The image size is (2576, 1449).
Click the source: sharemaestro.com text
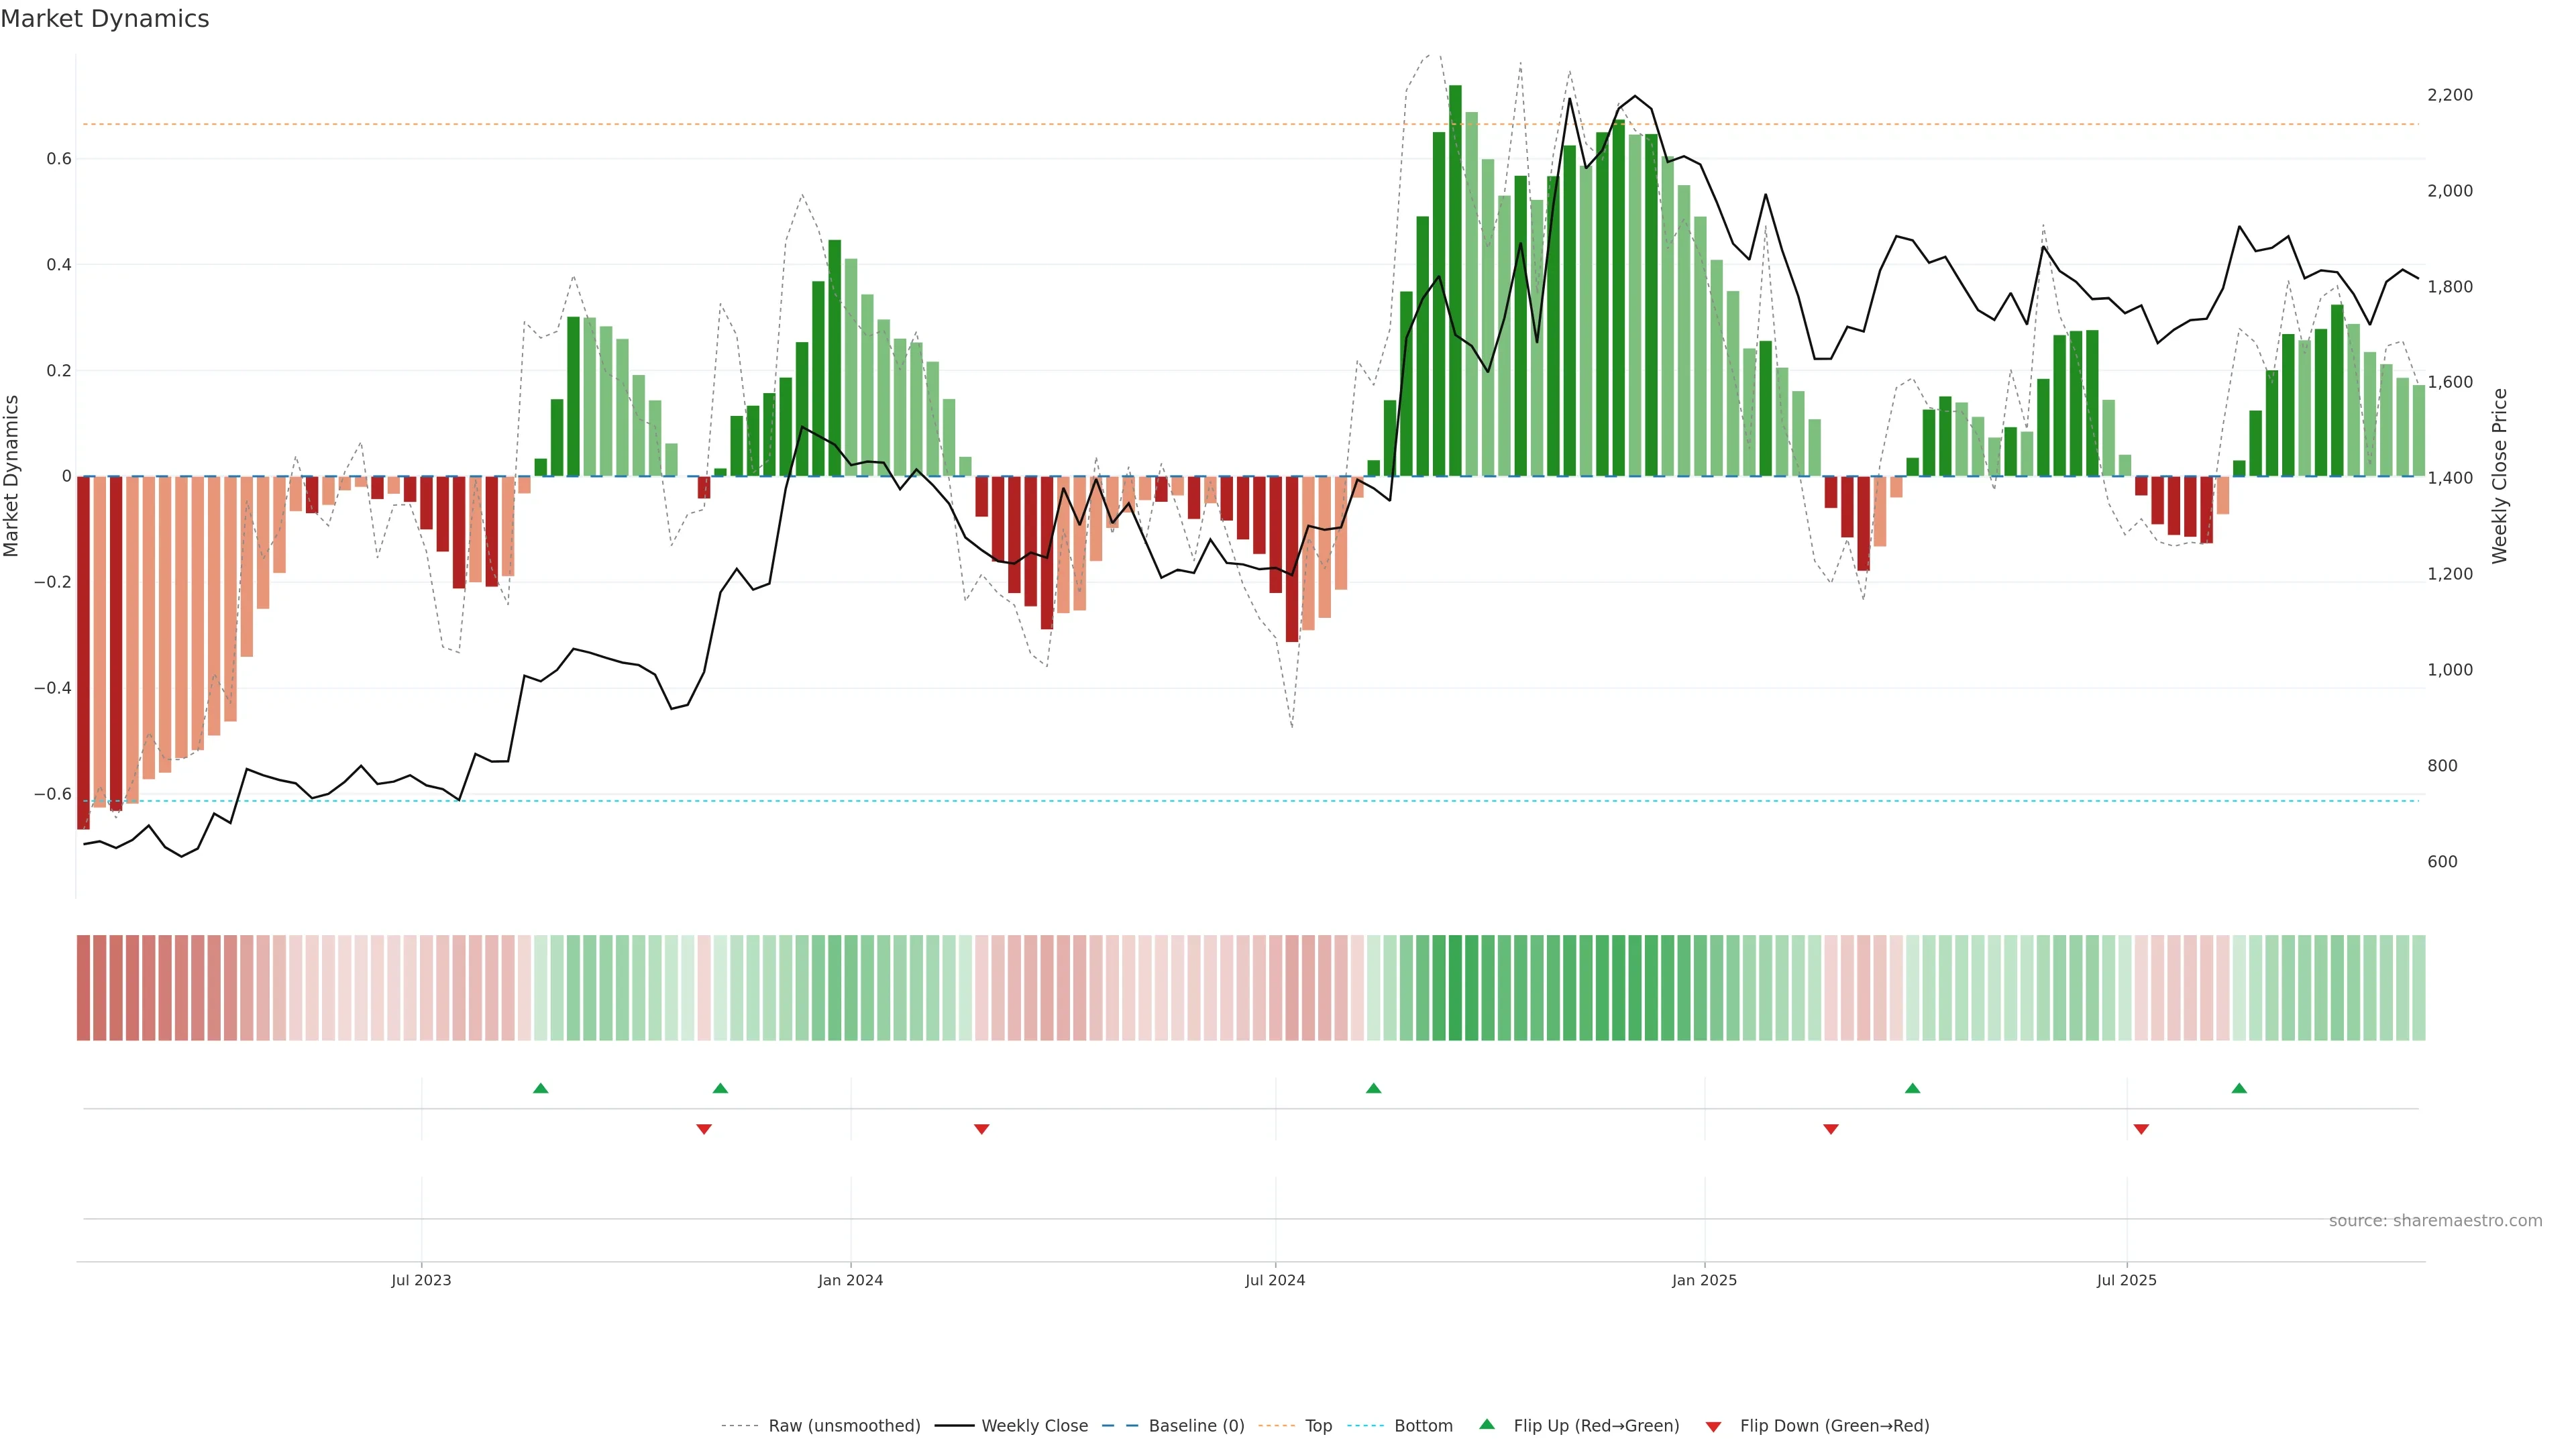pyautogui.click(x=2435, y=1220)
